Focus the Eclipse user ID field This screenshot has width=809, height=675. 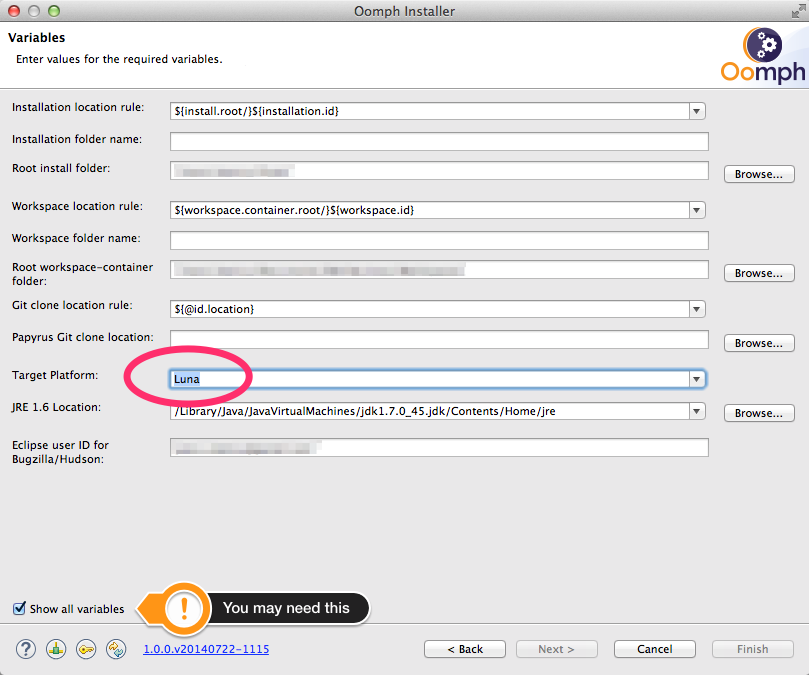439,447
